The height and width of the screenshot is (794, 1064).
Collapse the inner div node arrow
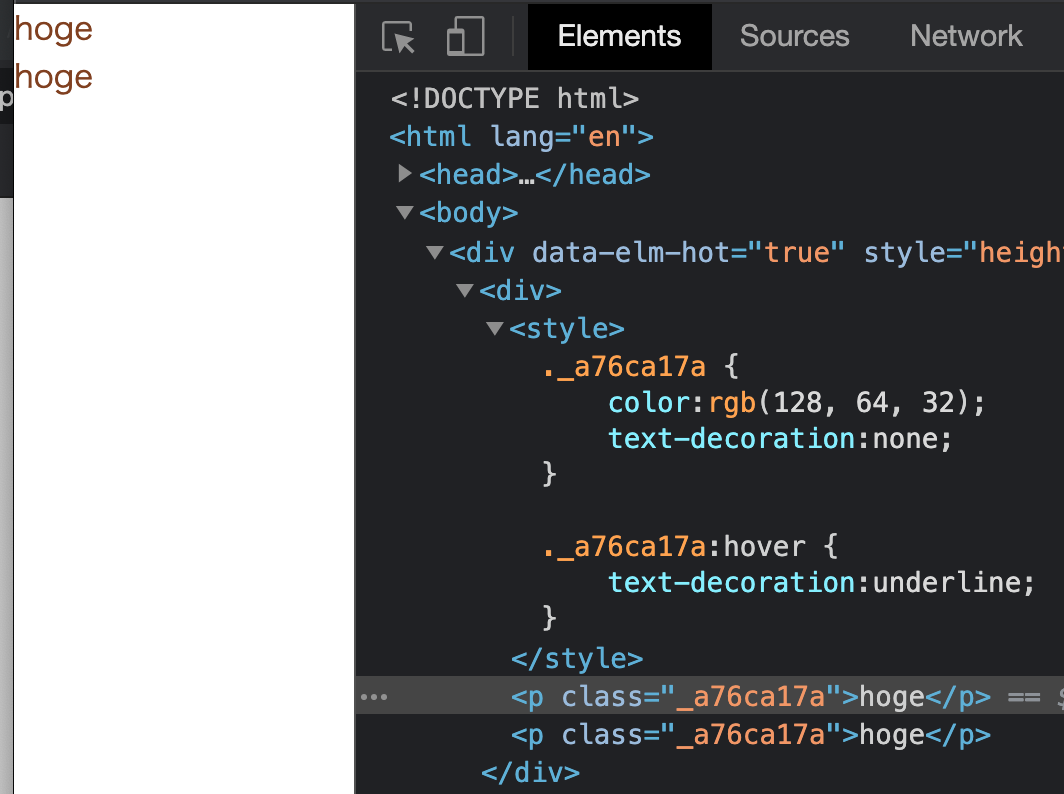pyautogui.click(x=465, y=290)
